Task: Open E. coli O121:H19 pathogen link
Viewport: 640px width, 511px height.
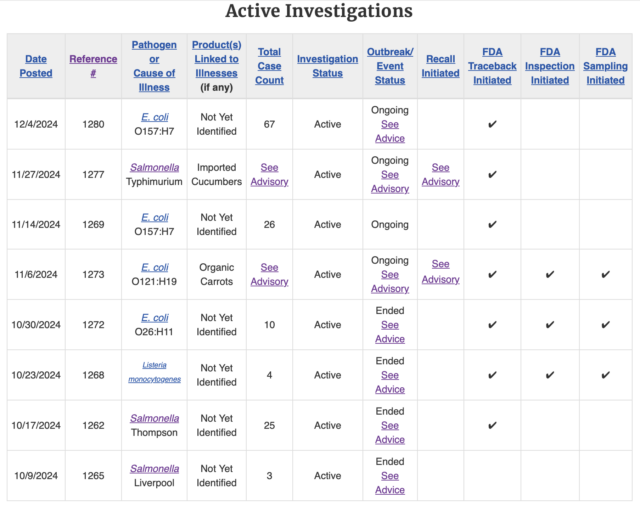Action: pos(155,267)
